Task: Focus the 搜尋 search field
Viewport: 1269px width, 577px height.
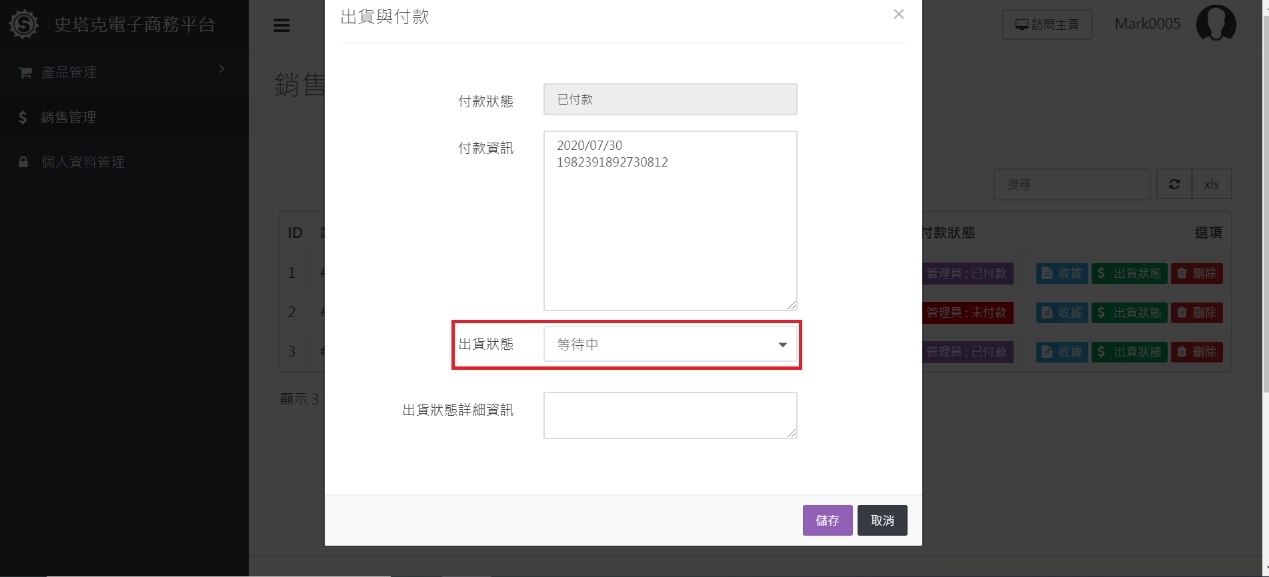Action: click(x=1072, y=185)
